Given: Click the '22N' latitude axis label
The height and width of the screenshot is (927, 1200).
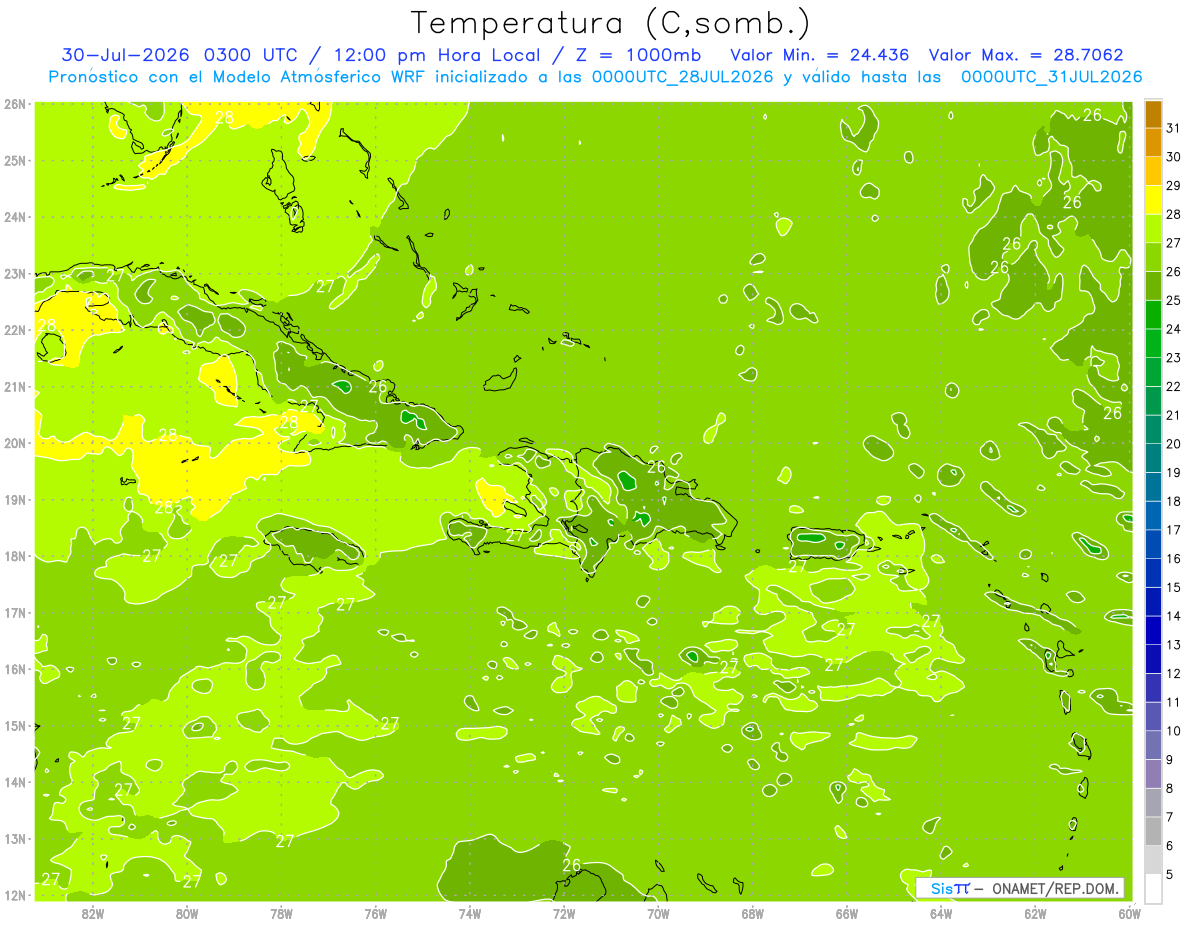Looking at the screenshot, I should pos(14,330).
